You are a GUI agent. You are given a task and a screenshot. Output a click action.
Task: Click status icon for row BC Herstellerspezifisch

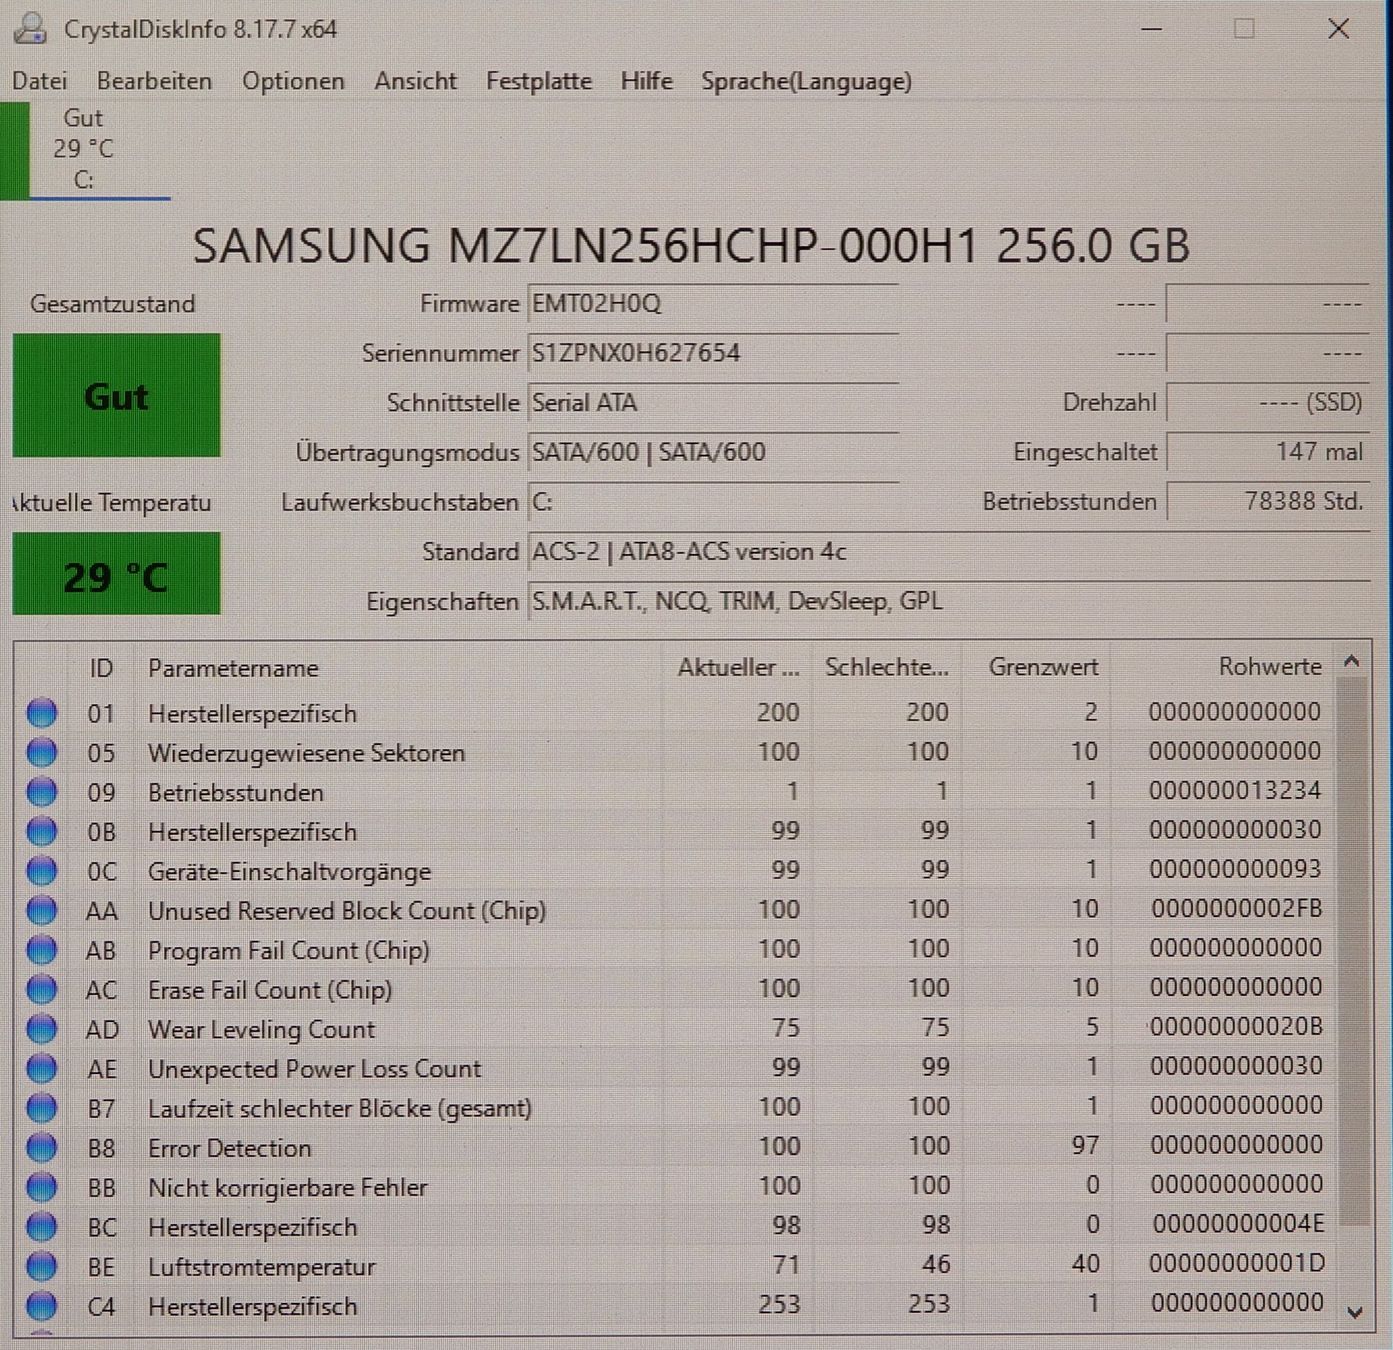pyautogui.click(x=42, y=1226)
